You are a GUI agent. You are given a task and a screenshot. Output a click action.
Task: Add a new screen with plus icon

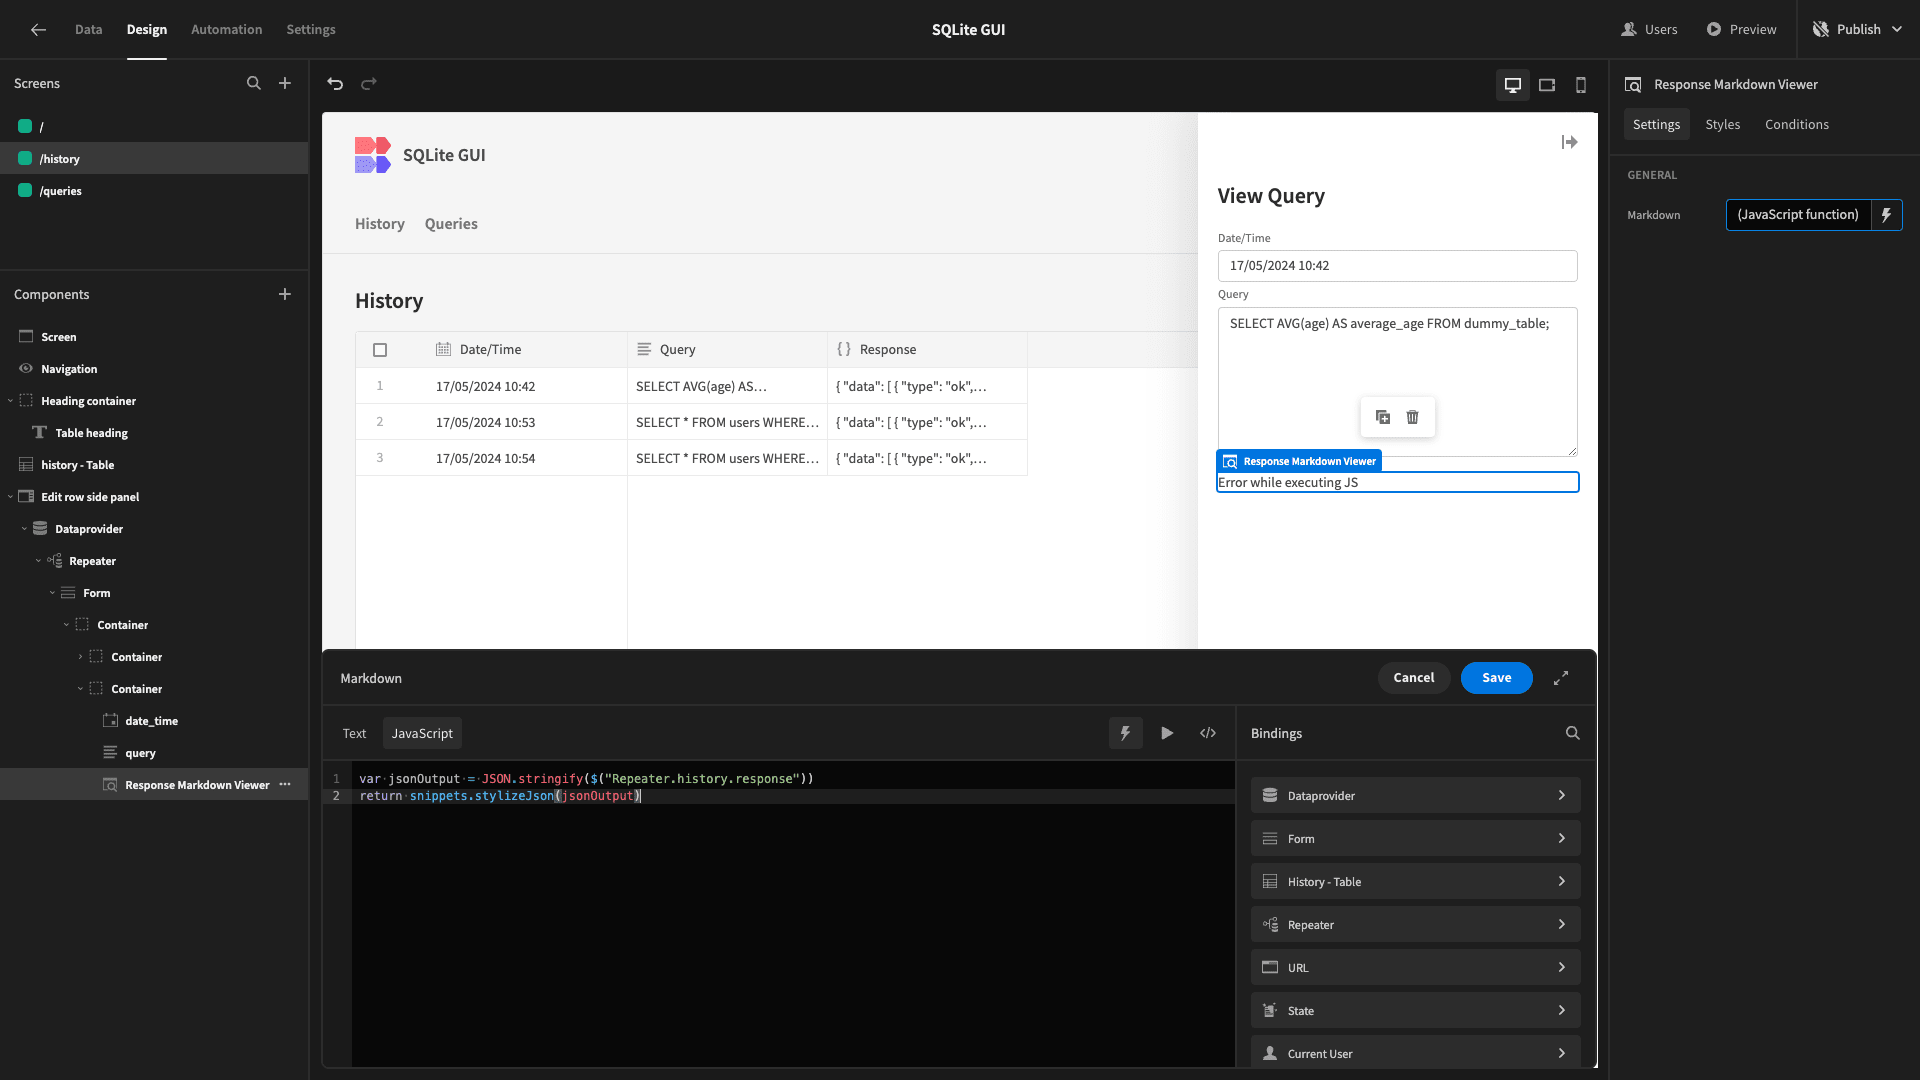coord(285,84)
